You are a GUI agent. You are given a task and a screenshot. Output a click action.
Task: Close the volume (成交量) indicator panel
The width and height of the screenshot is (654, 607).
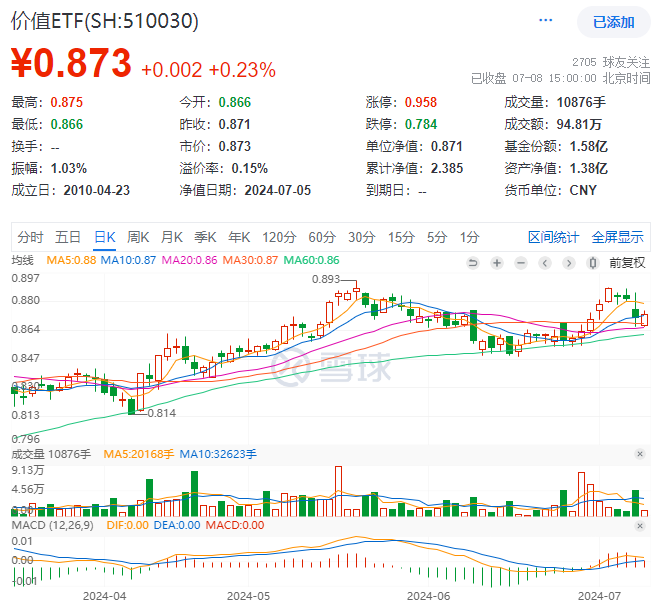coord(640,454)
